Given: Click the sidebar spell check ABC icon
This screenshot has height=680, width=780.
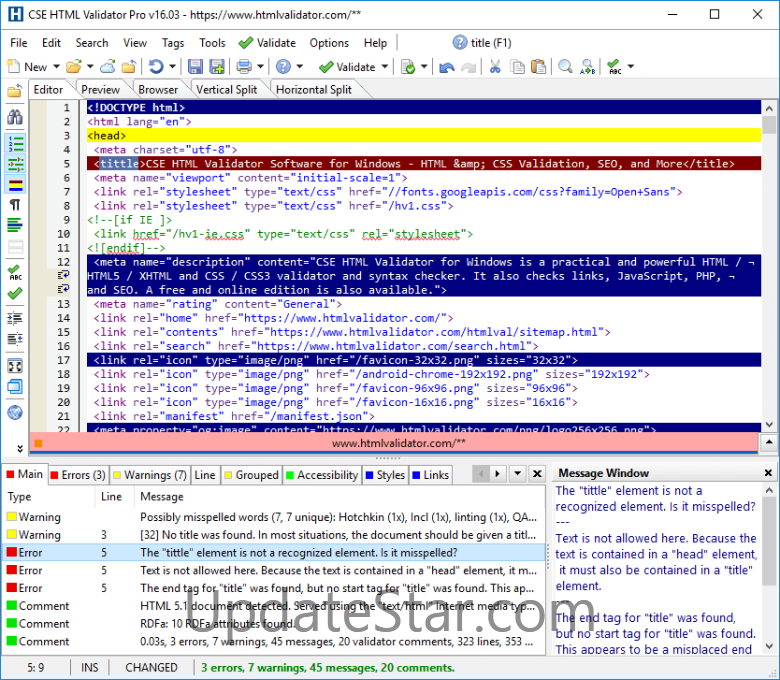Looking at the screenshot, I should 15,273.
